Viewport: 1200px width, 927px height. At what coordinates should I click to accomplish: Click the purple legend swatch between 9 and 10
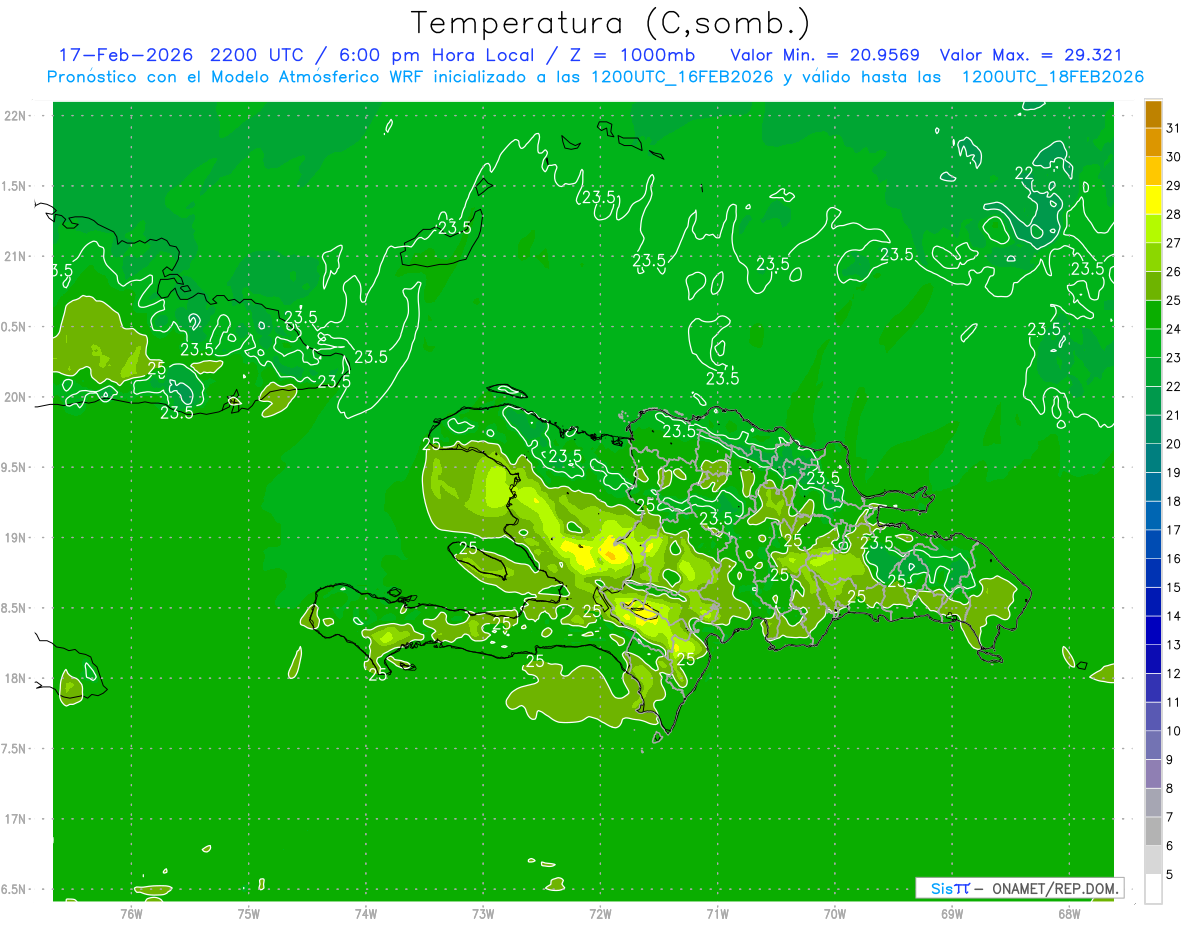(1153, 745)
